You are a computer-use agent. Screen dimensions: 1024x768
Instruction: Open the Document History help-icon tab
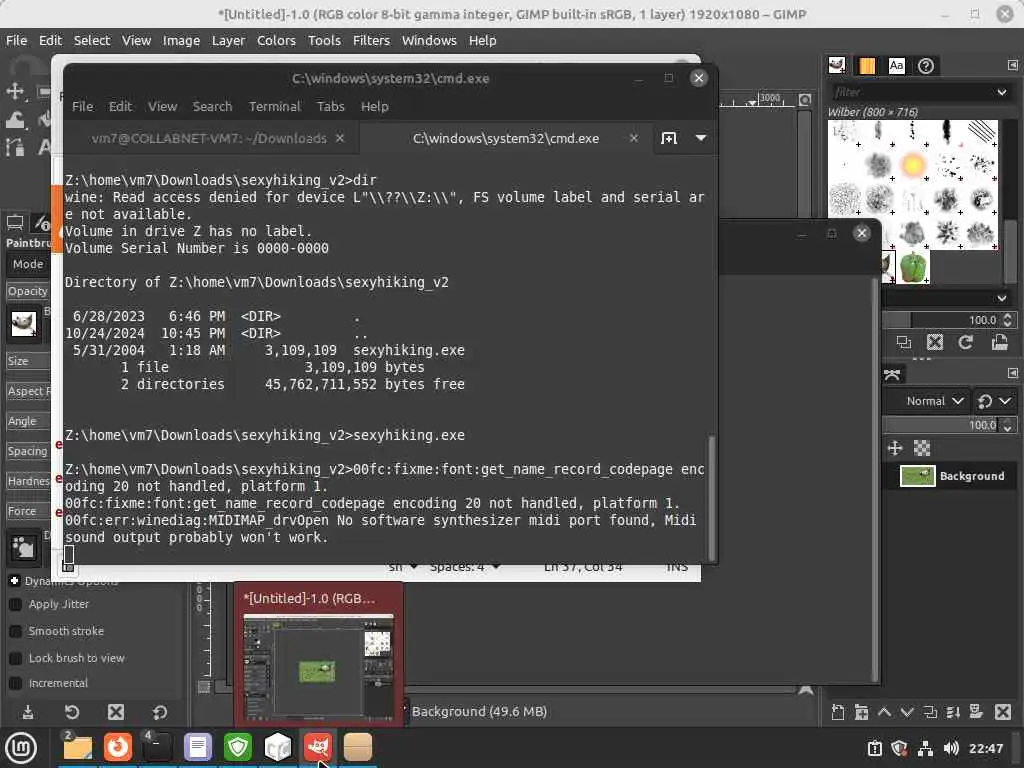pyautogui.click(x=925, y=65)
